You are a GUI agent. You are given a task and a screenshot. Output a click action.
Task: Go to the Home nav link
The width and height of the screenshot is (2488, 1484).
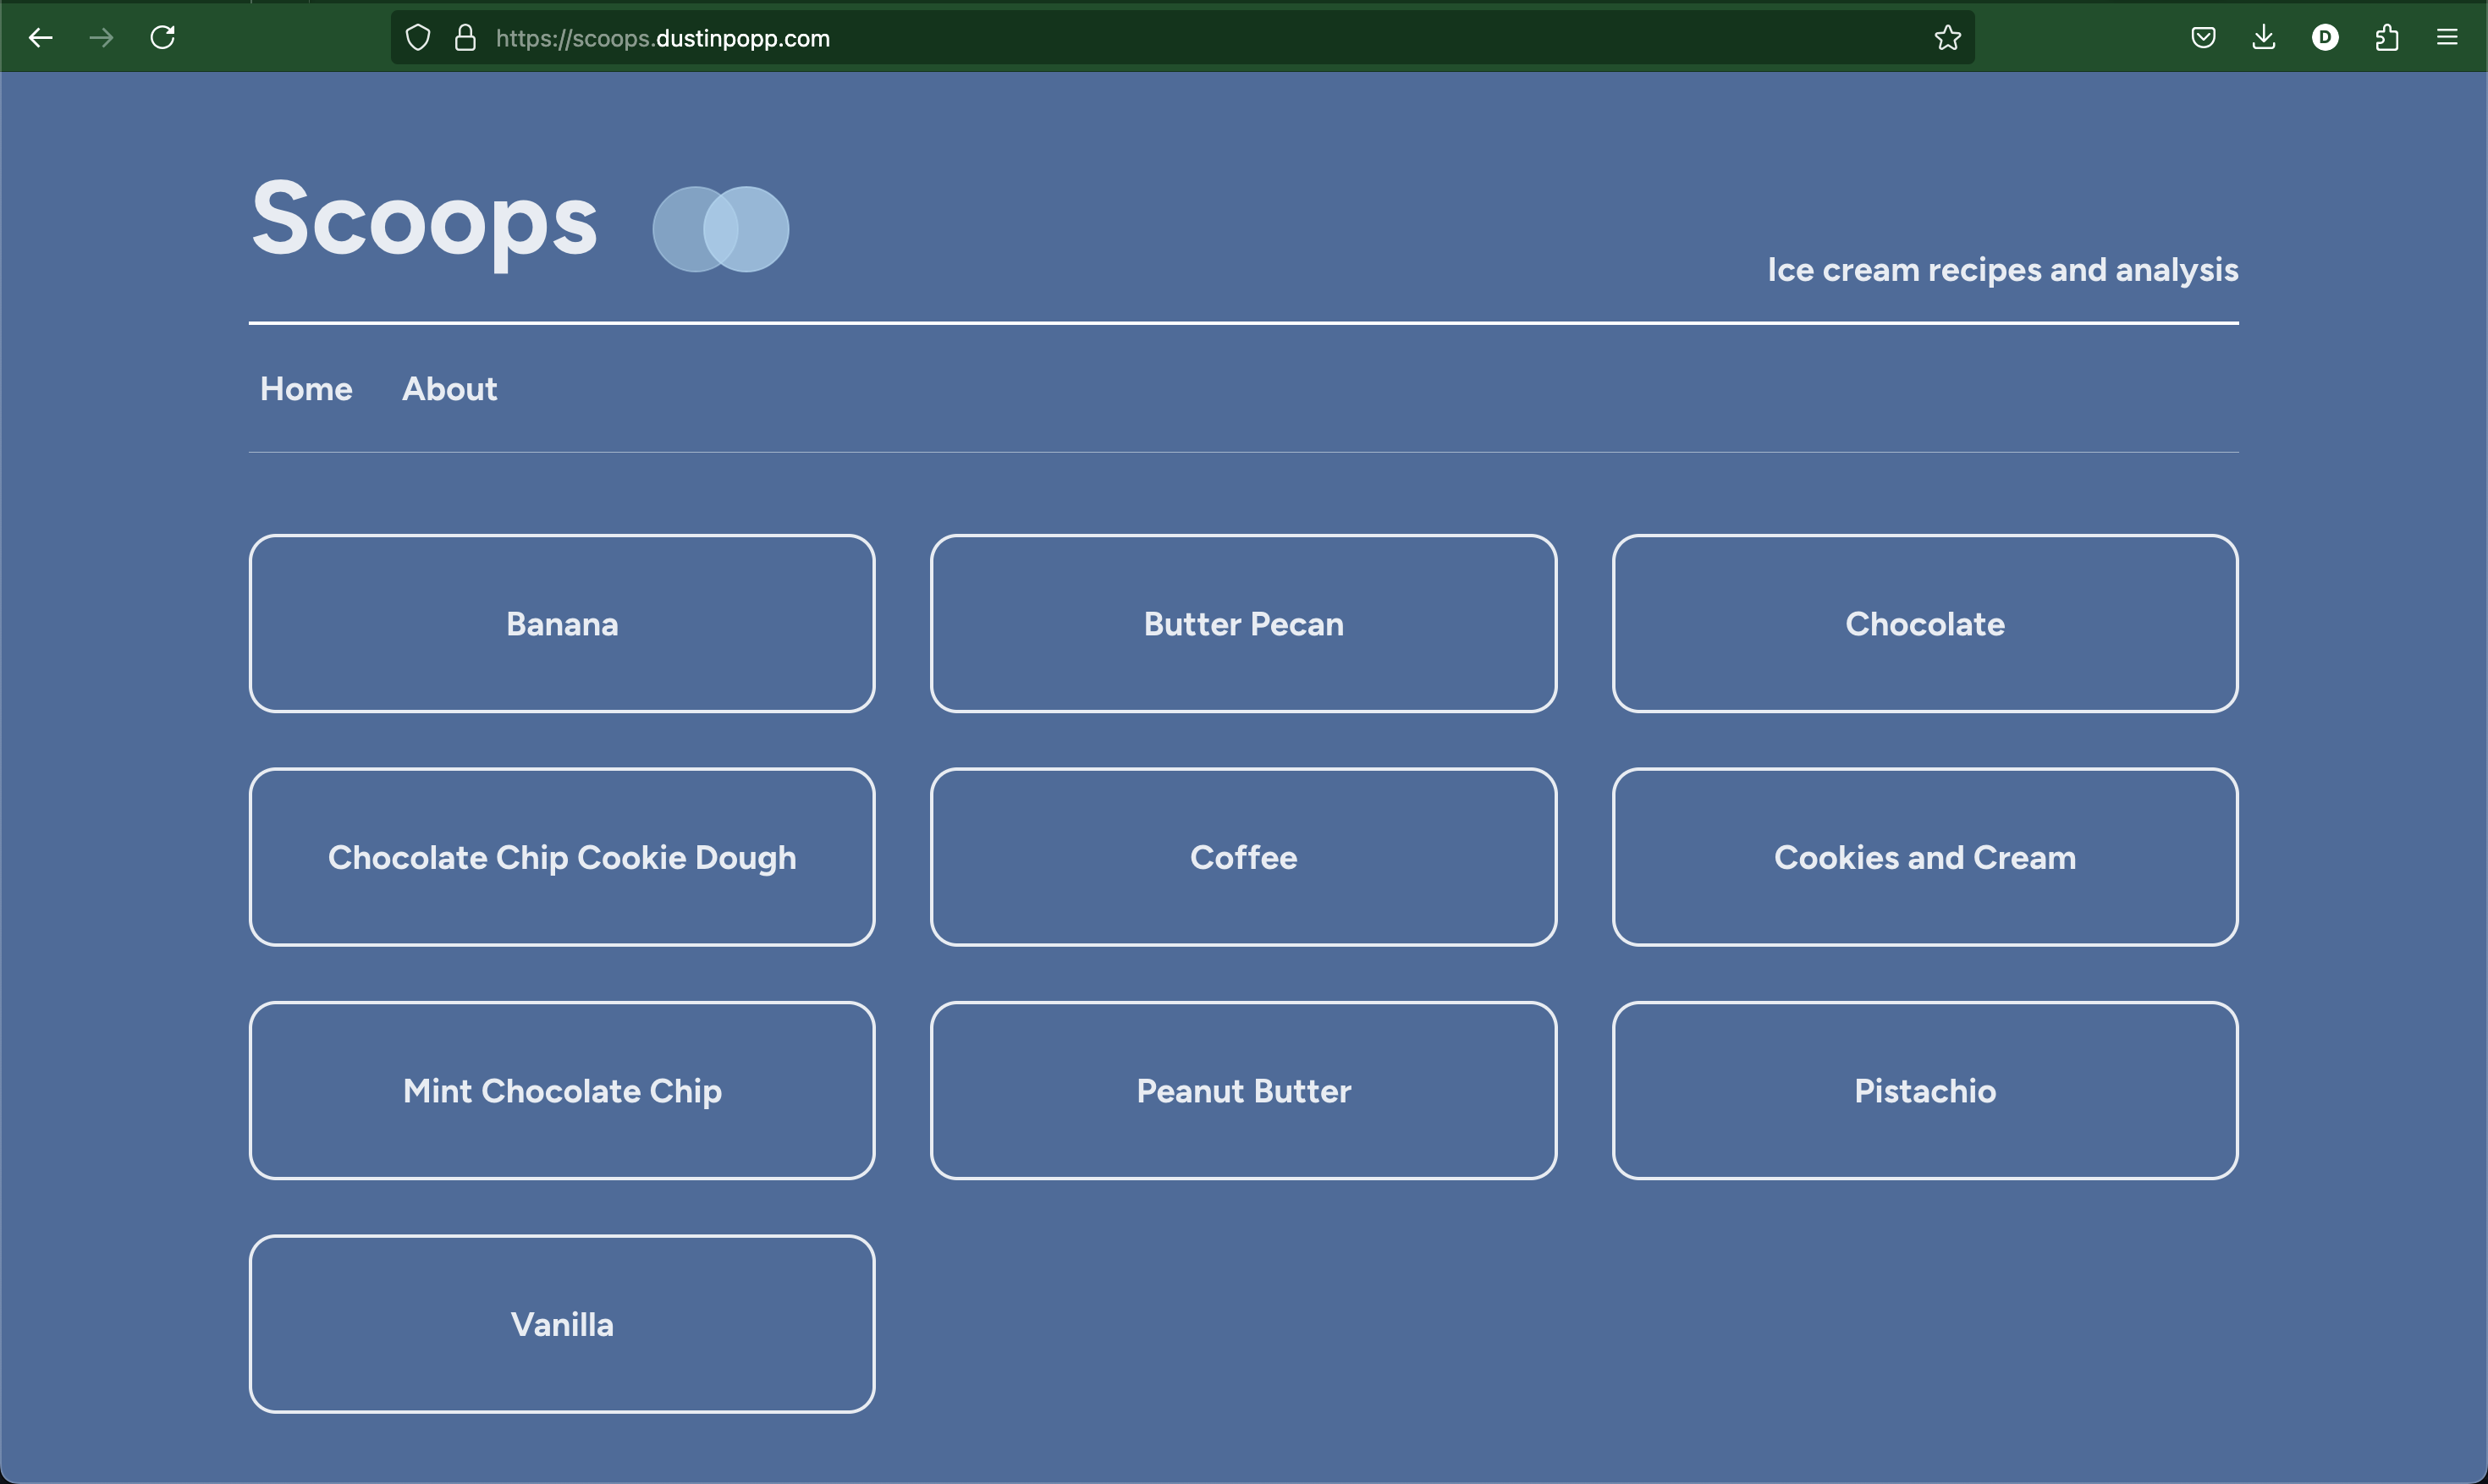click(x=306, y=389)
